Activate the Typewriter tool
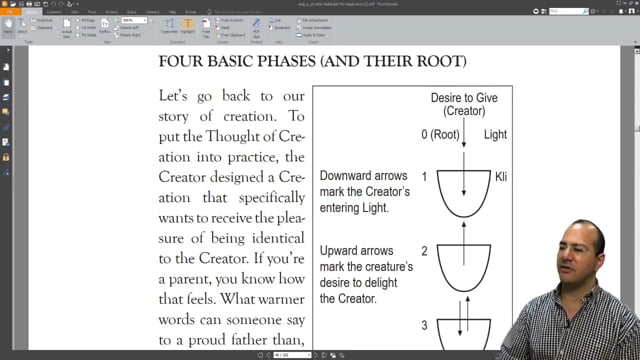Viewport: 640px width, 360px height. 169,26
